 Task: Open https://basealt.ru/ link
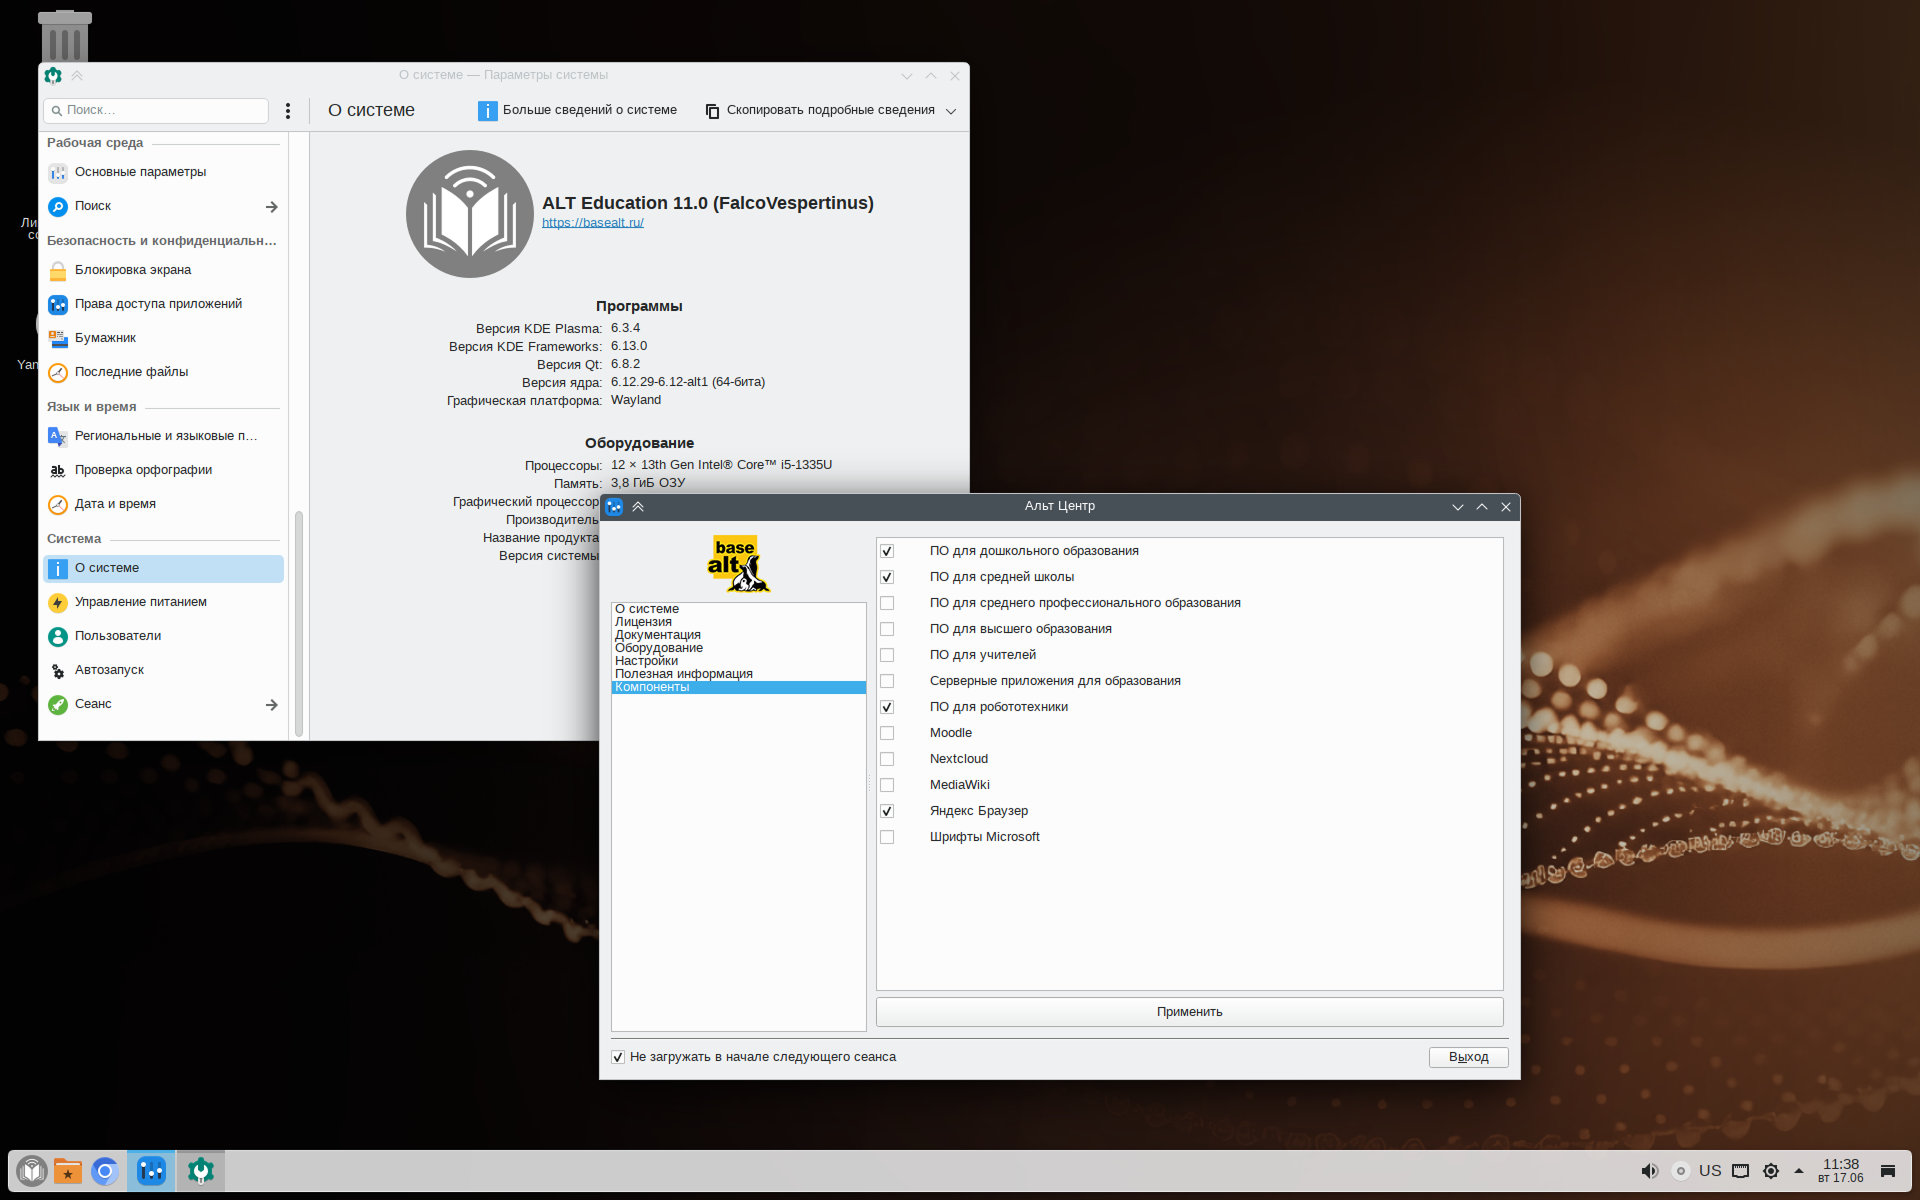[593, 223]
